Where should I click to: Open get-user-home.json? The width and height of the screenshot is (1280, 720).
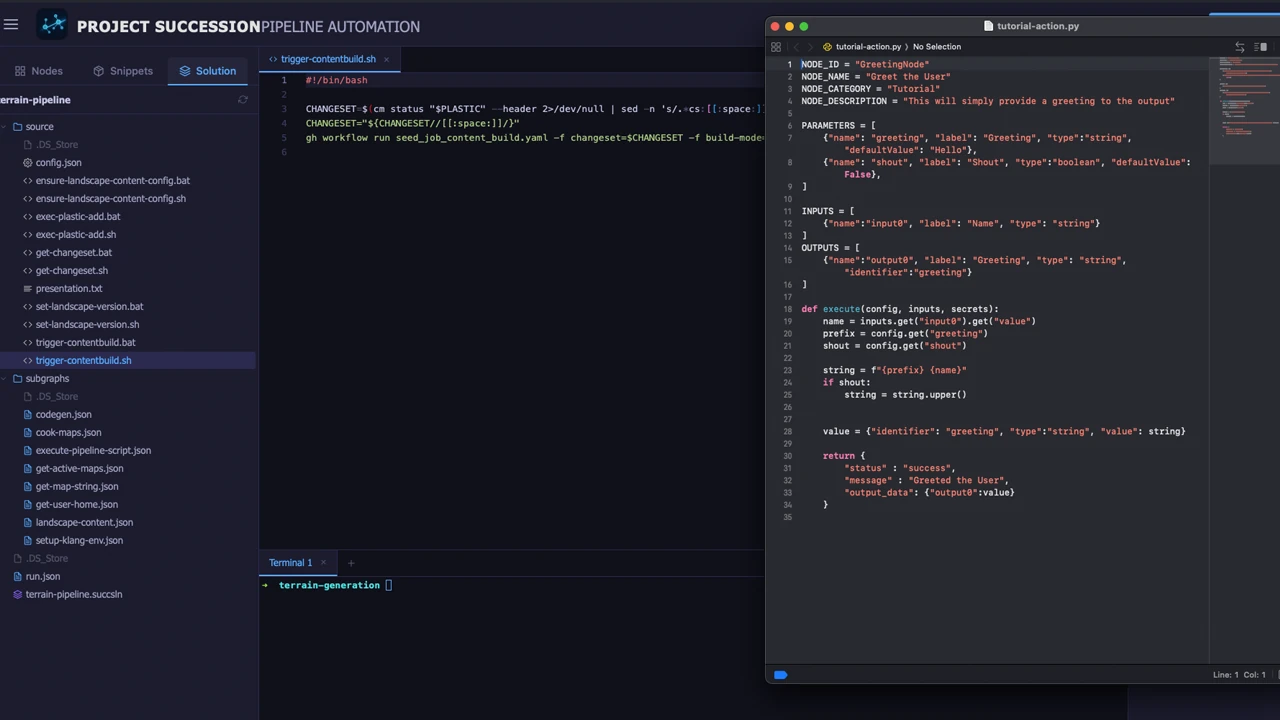pos(77,505)
